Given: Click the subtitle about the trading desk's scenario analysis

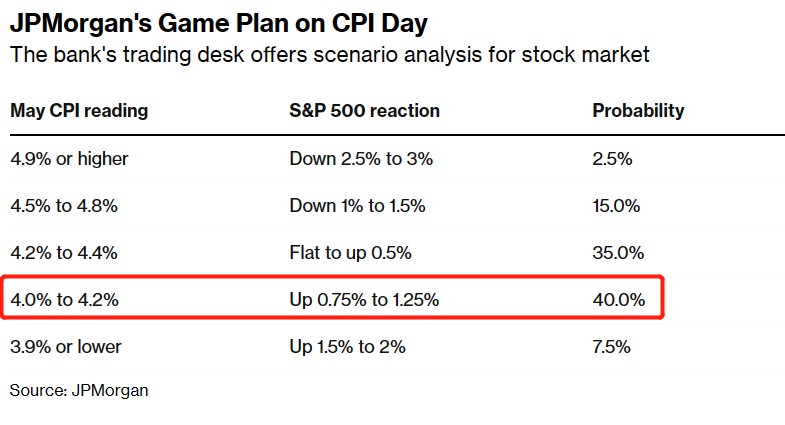Looking at the screenshot, I should click(330, 54).
